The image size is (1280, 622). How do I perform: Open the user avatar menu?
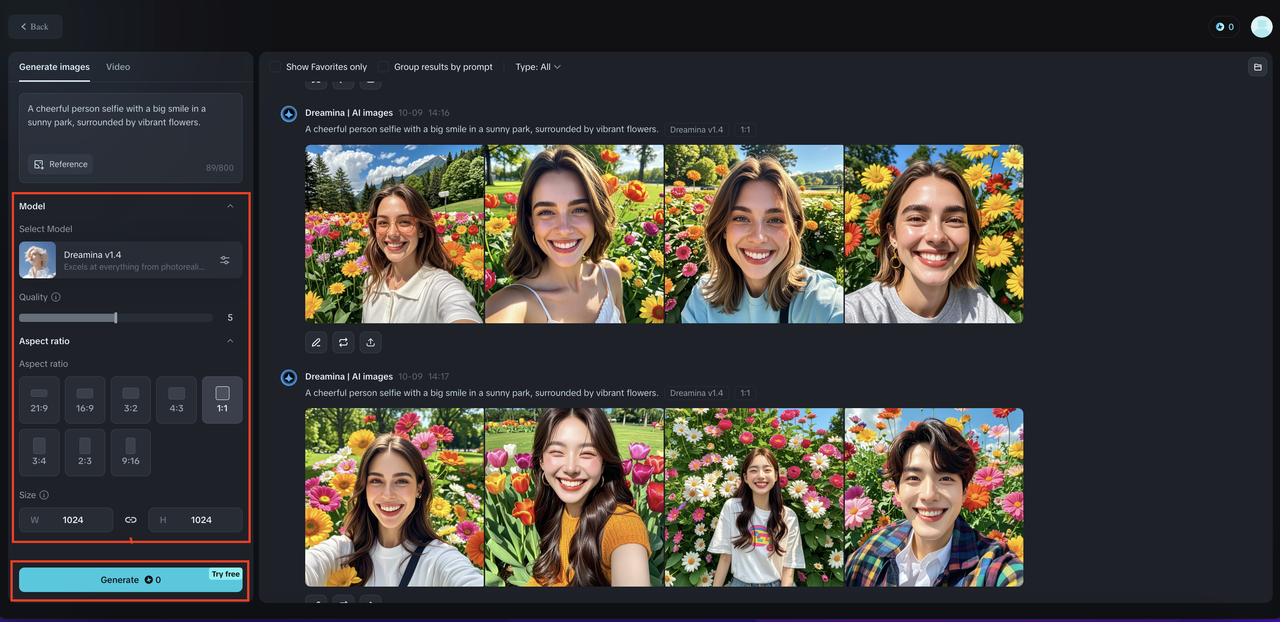click(1261, 27)
